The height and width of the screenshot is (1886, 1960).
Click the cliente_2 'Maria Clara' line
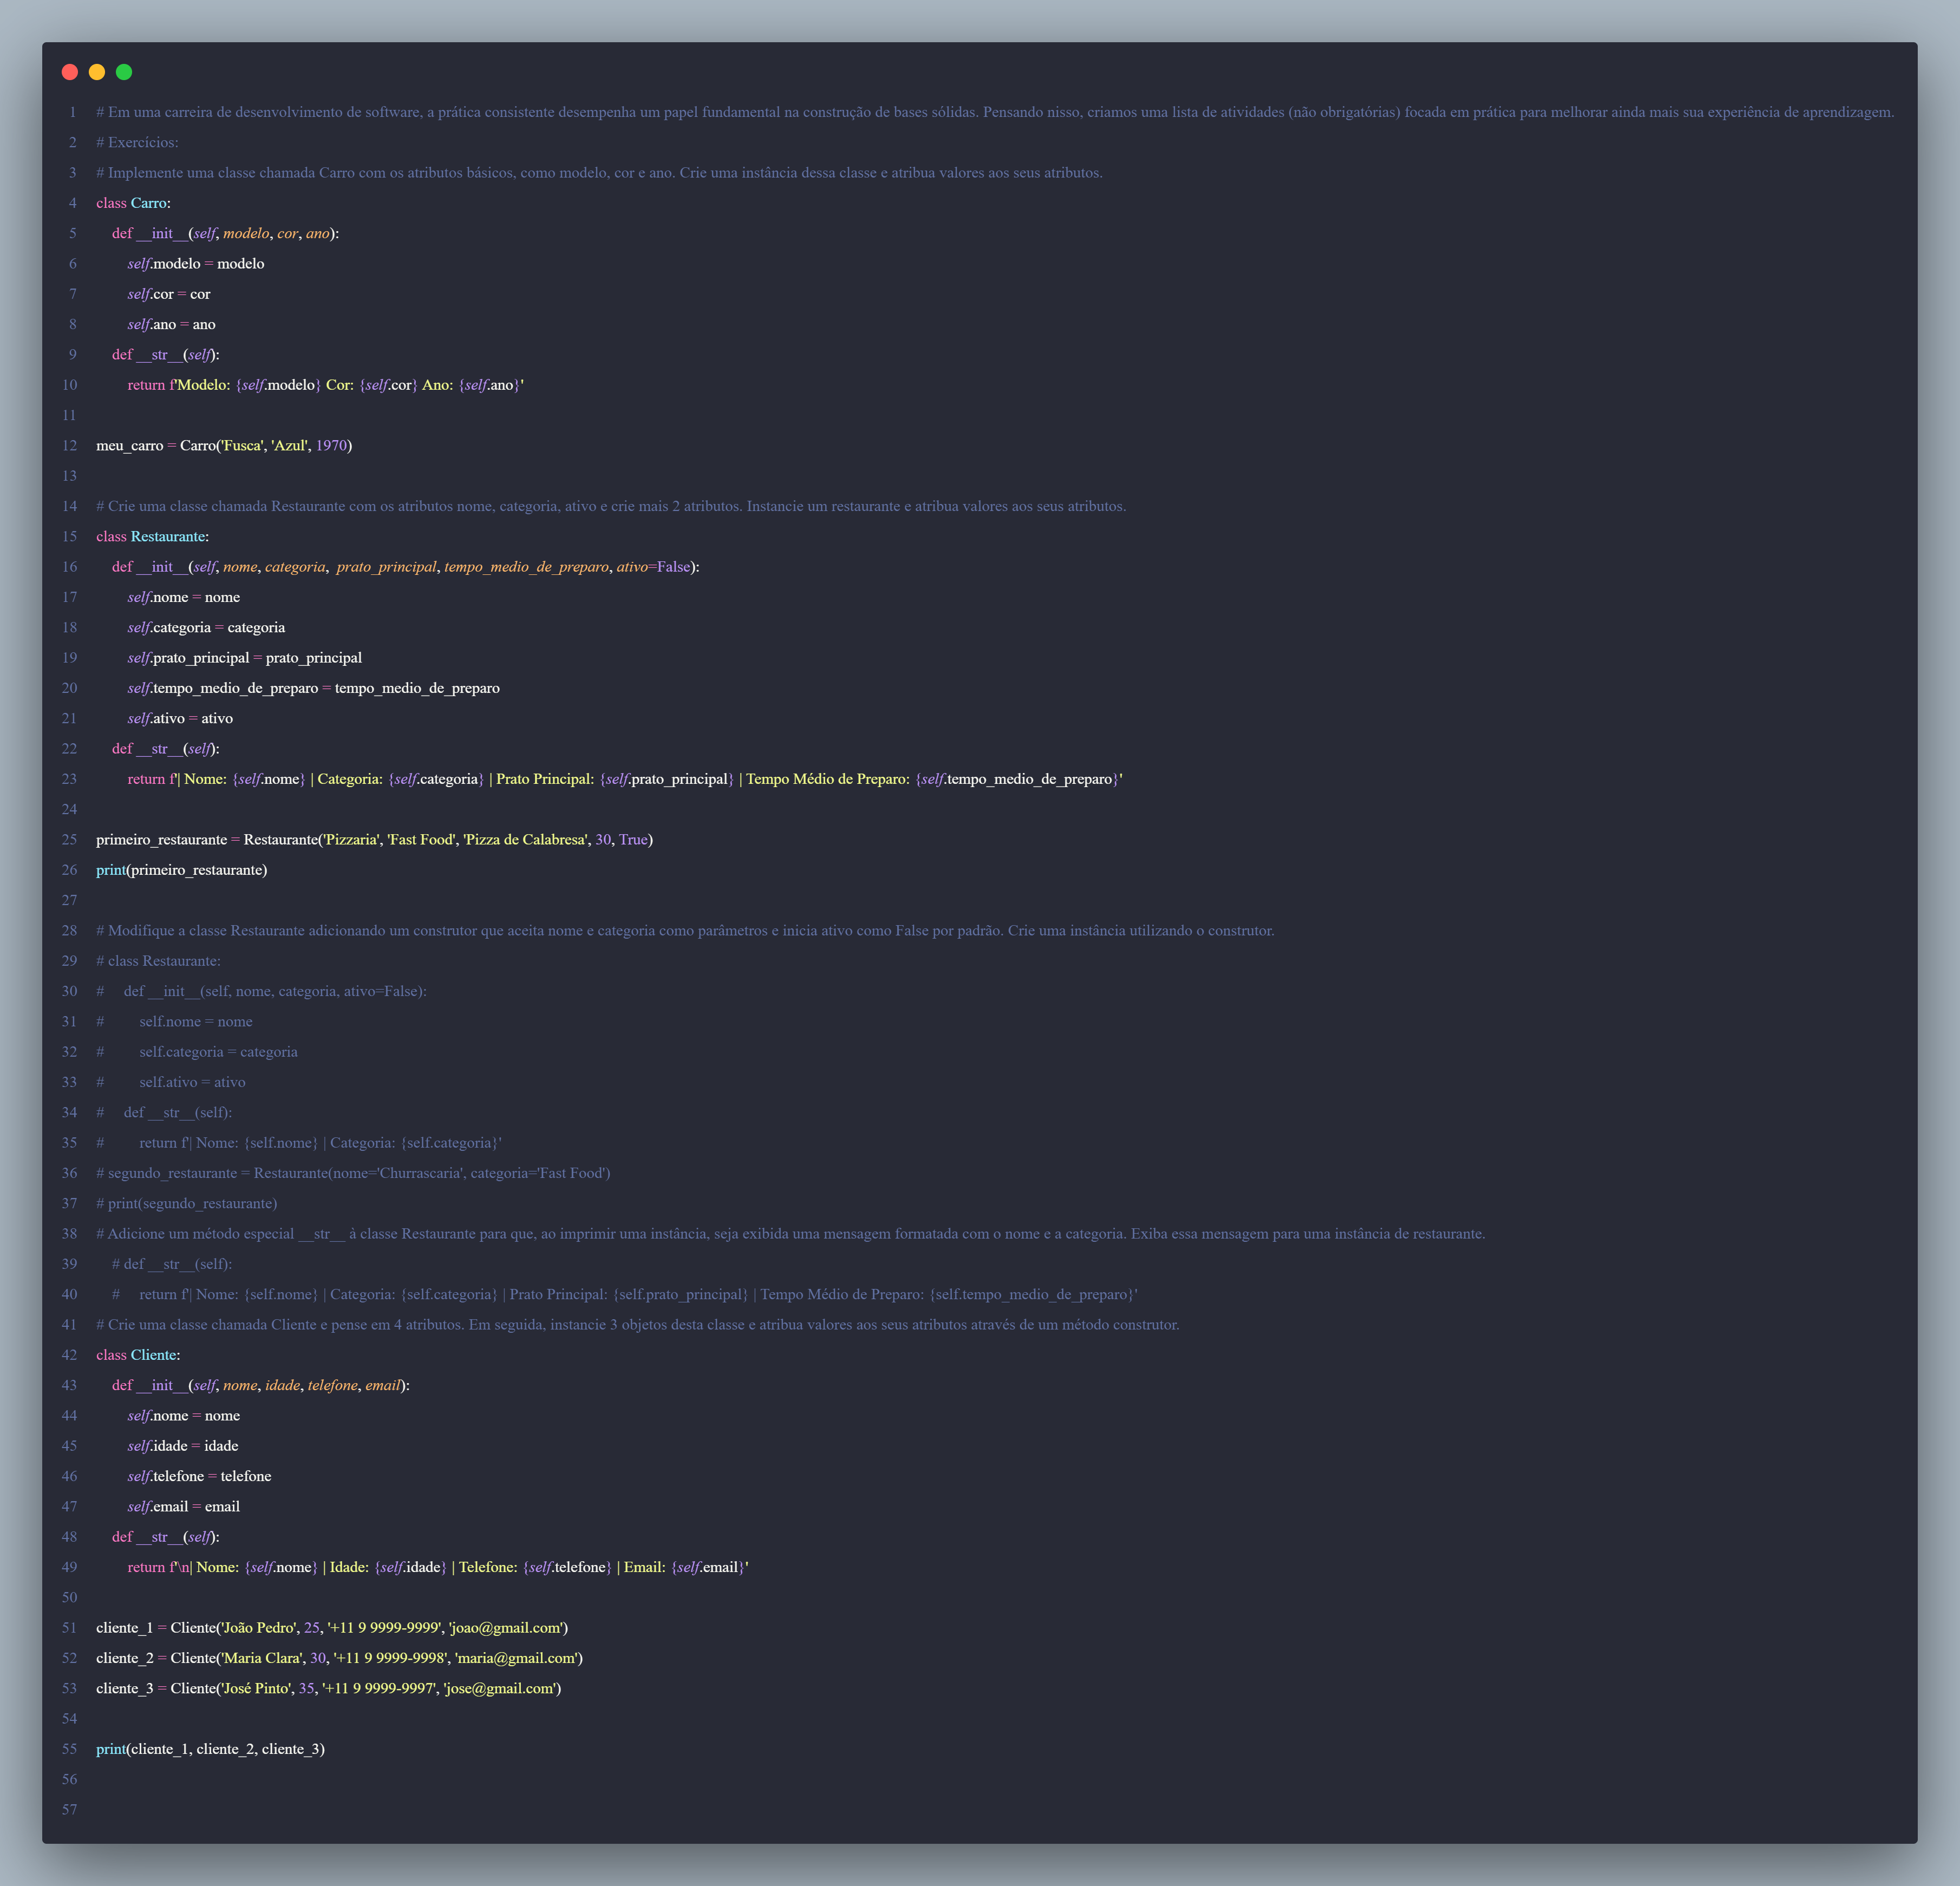[x=339, y=1658]
